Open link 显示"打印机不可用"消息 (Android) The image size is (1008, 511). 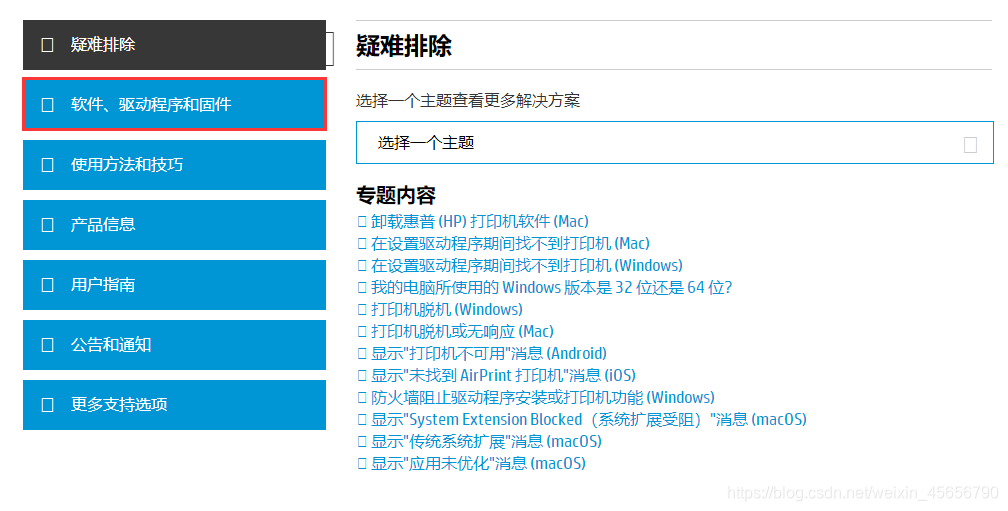[x=489, y=354]
